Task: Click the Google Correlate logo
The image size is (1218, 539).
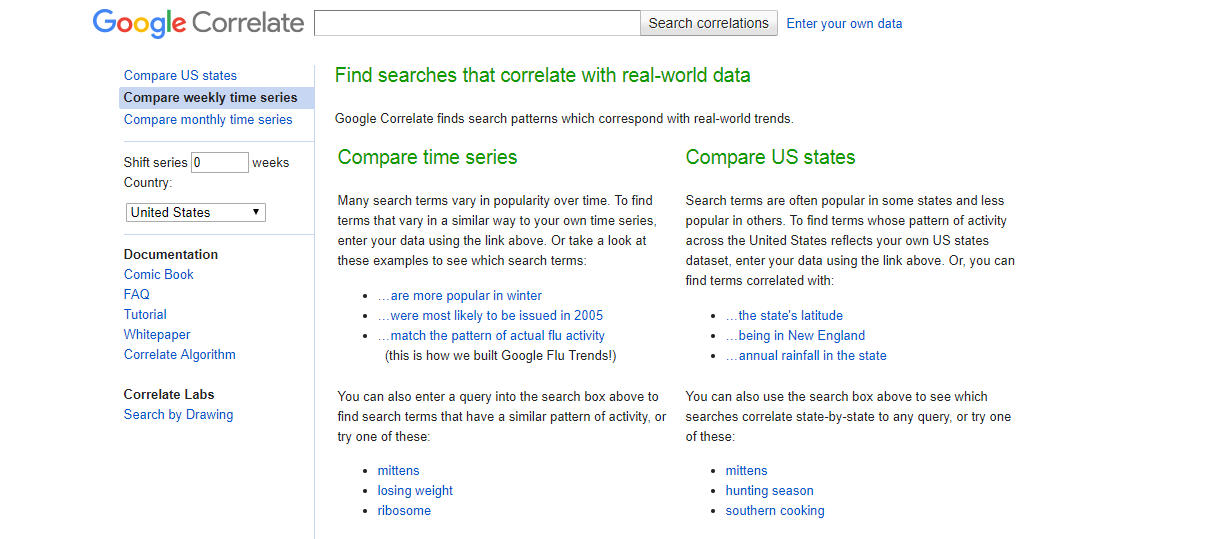Action: [198, 23]
